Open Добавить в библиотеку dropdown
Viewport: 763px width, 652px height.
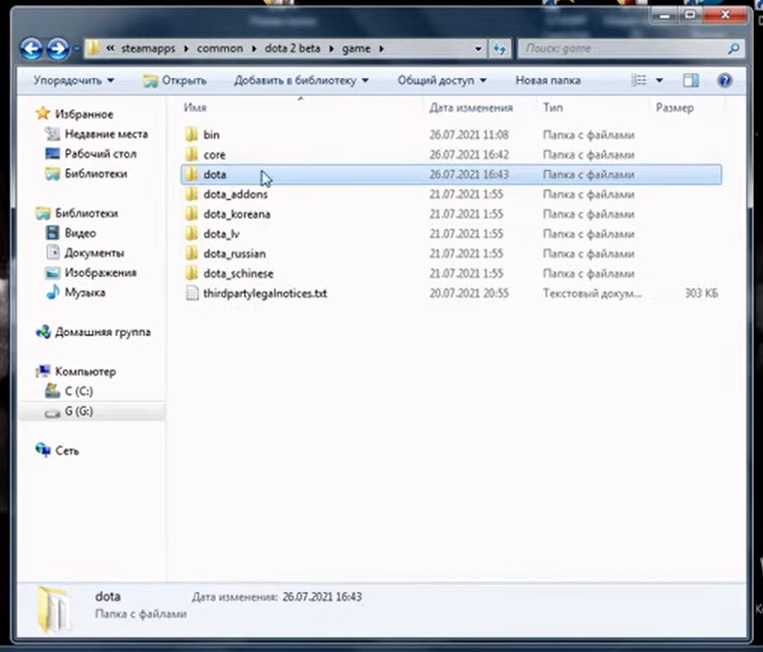[x=301, y=80]
